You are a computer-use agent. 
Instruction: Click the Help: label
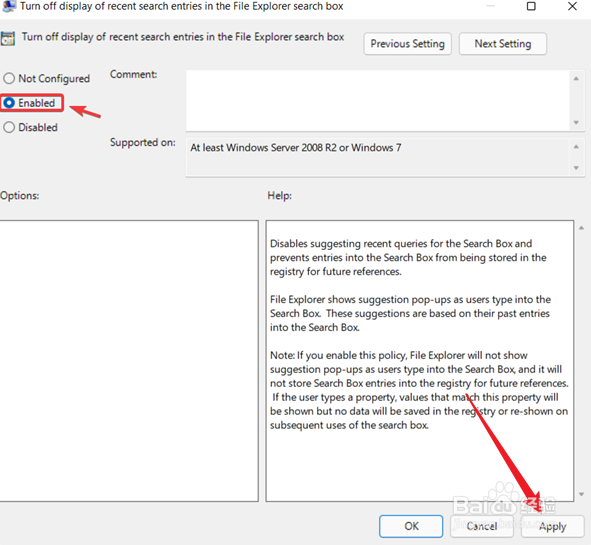(279, 196)
